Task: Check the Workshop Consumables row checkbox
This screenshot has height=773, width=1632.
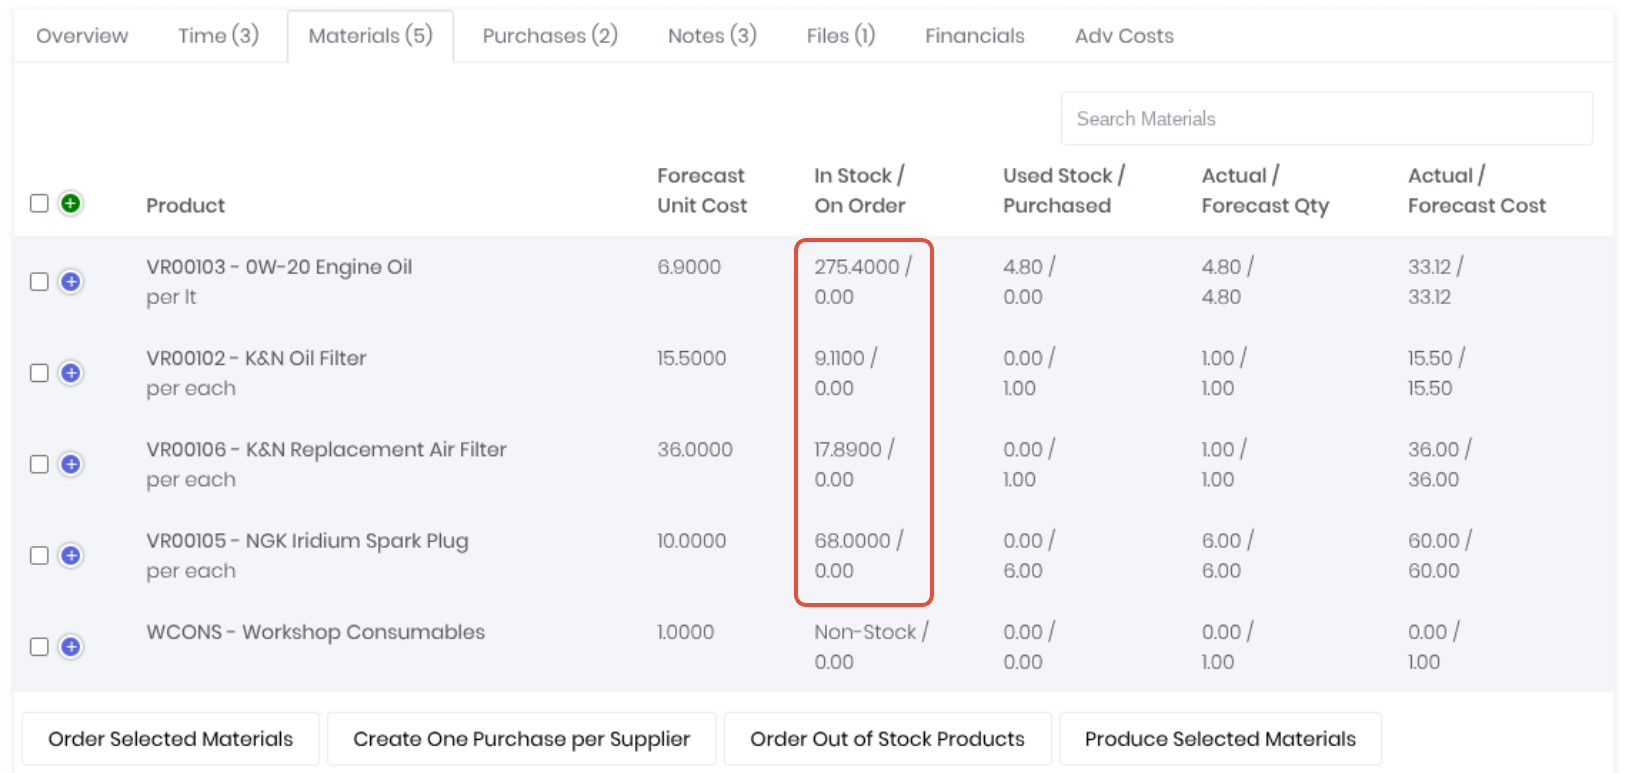Action: 39,647
